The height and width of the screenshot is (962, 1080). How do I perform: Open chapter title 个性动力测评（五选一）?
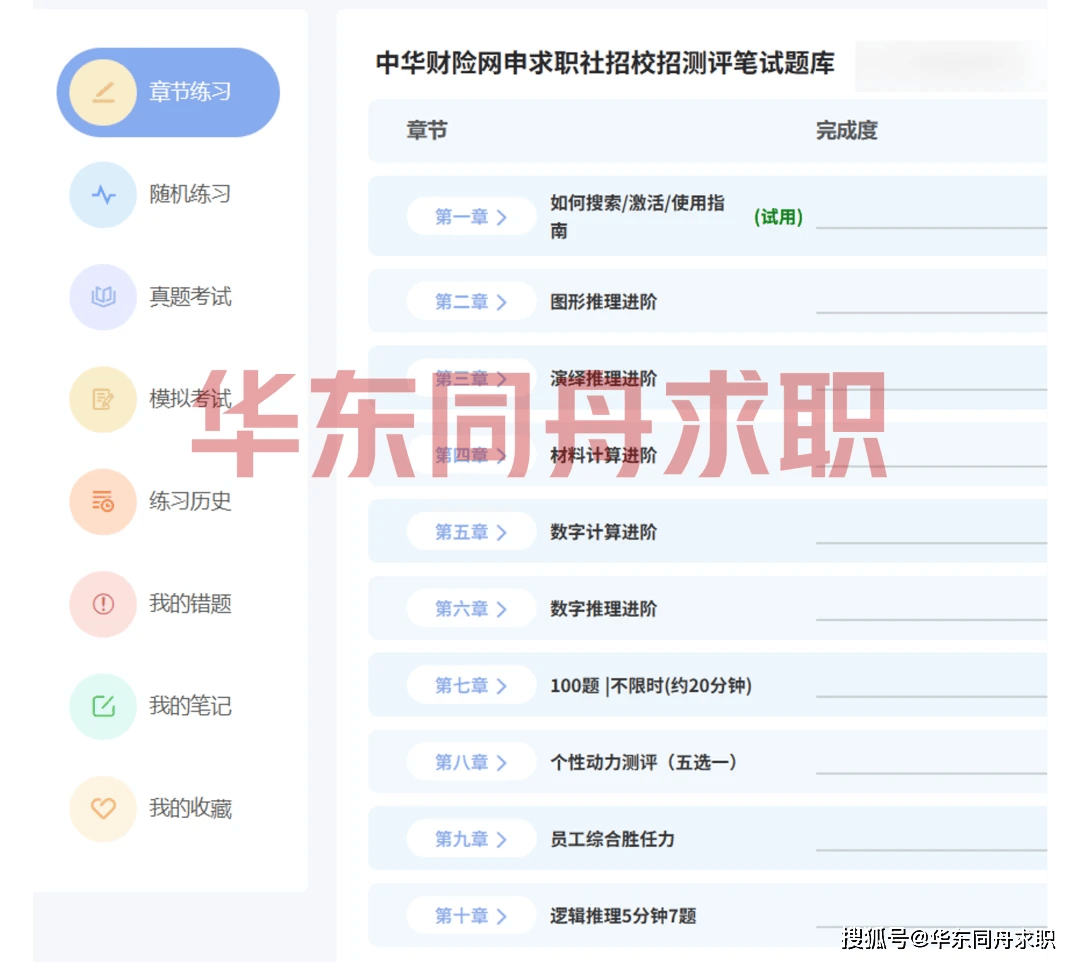[x=644, y=762]
